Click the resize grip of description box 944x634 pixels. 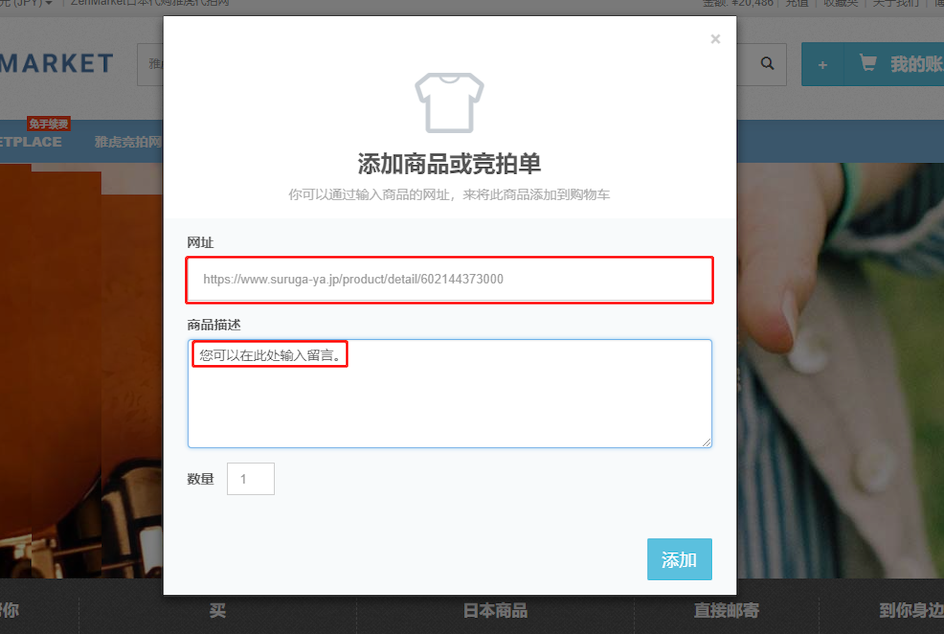[x=707, y=443]
